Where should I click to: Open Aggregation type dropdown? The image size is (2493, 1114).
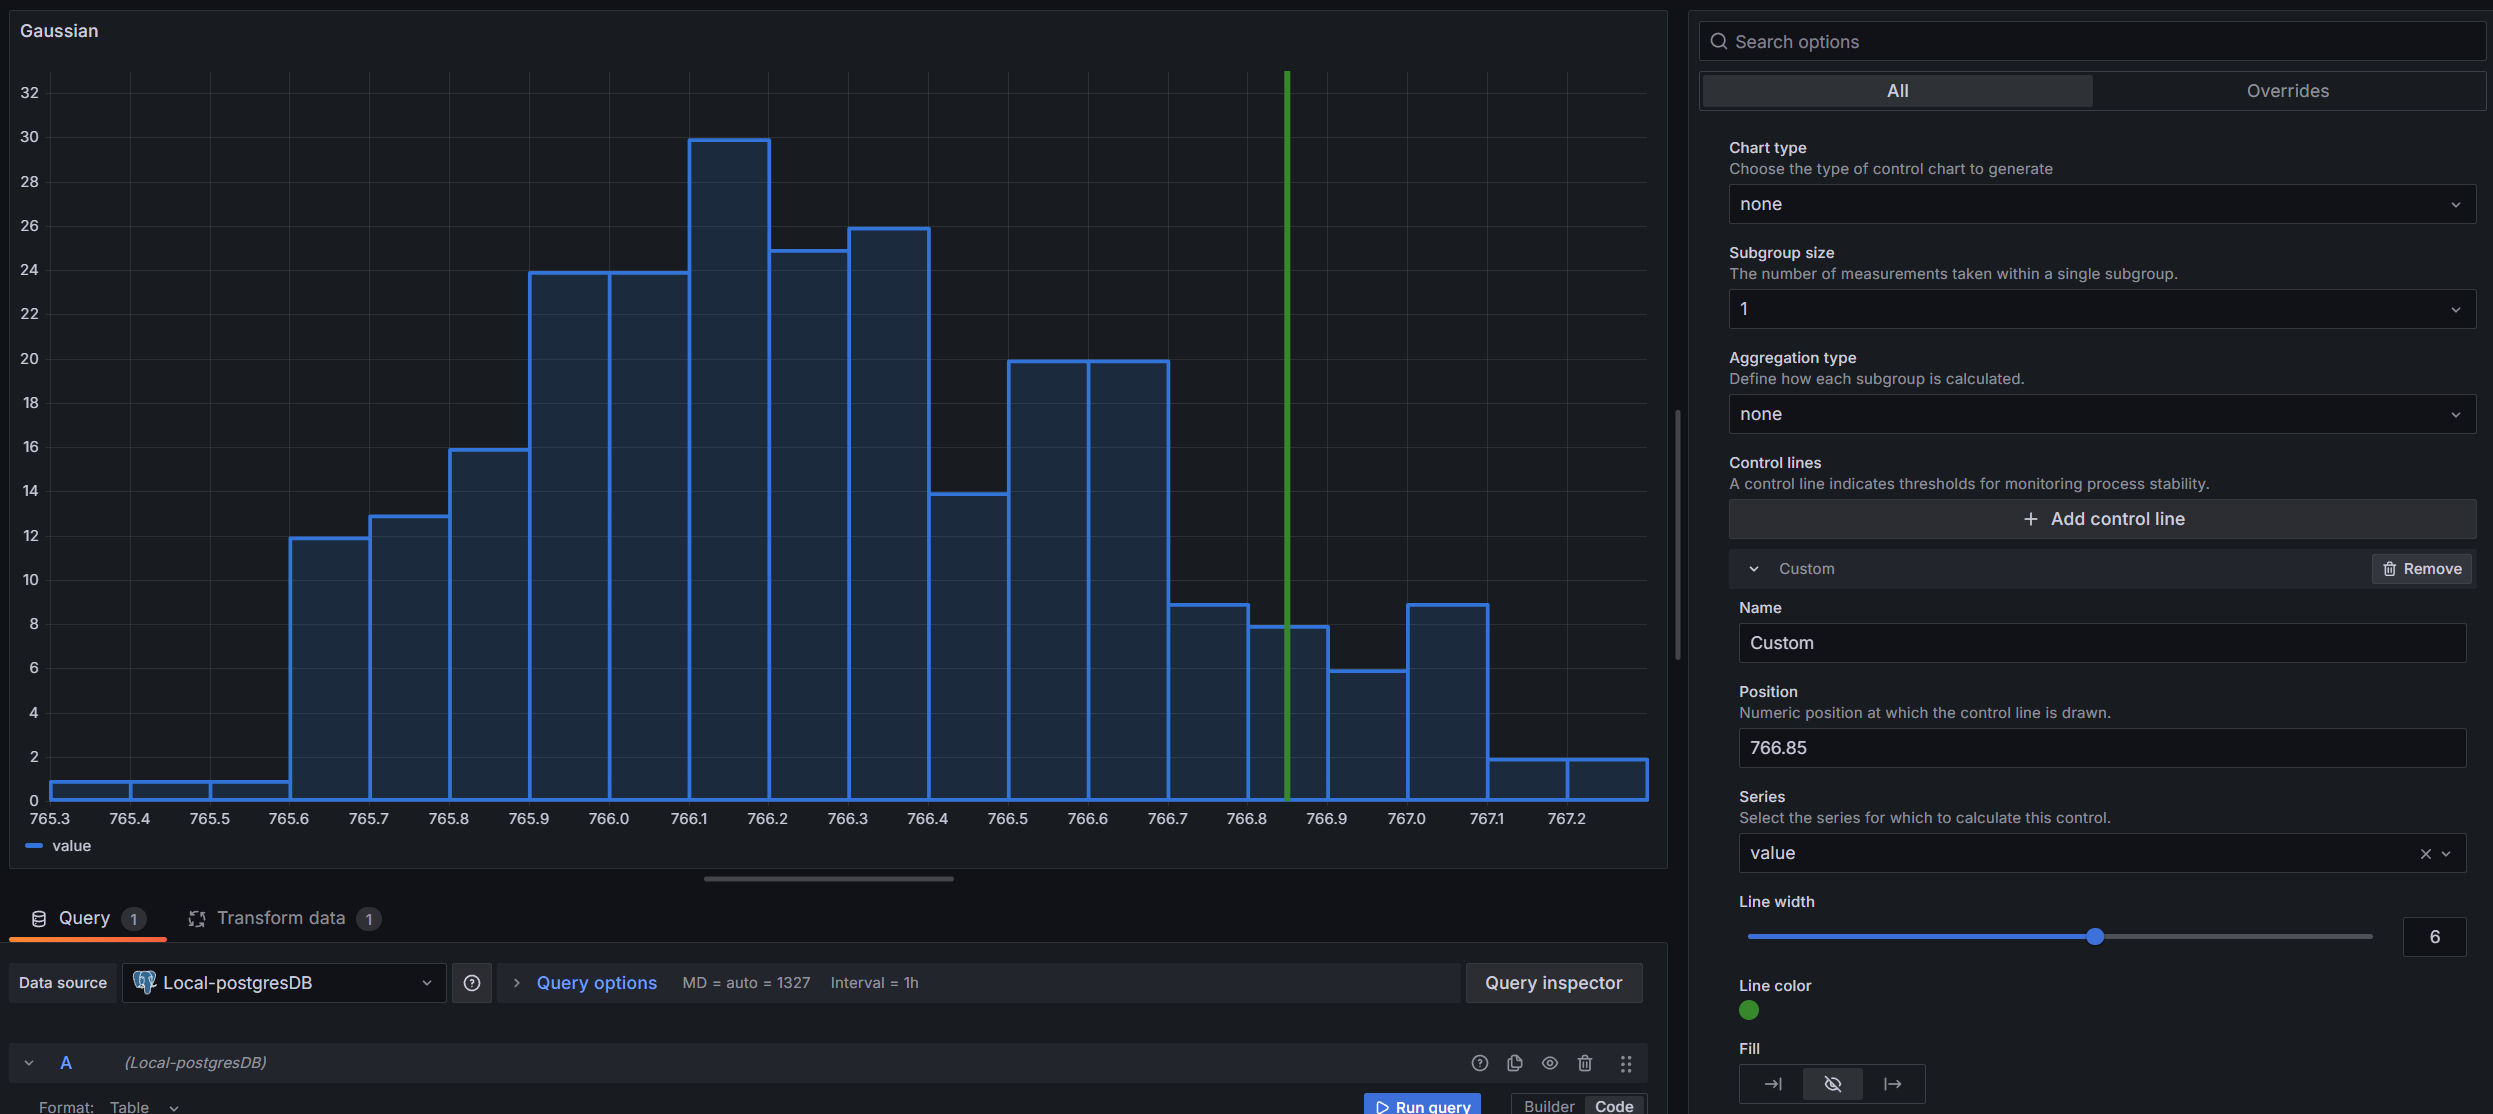pyautogui.click(x=2102, y=414)
